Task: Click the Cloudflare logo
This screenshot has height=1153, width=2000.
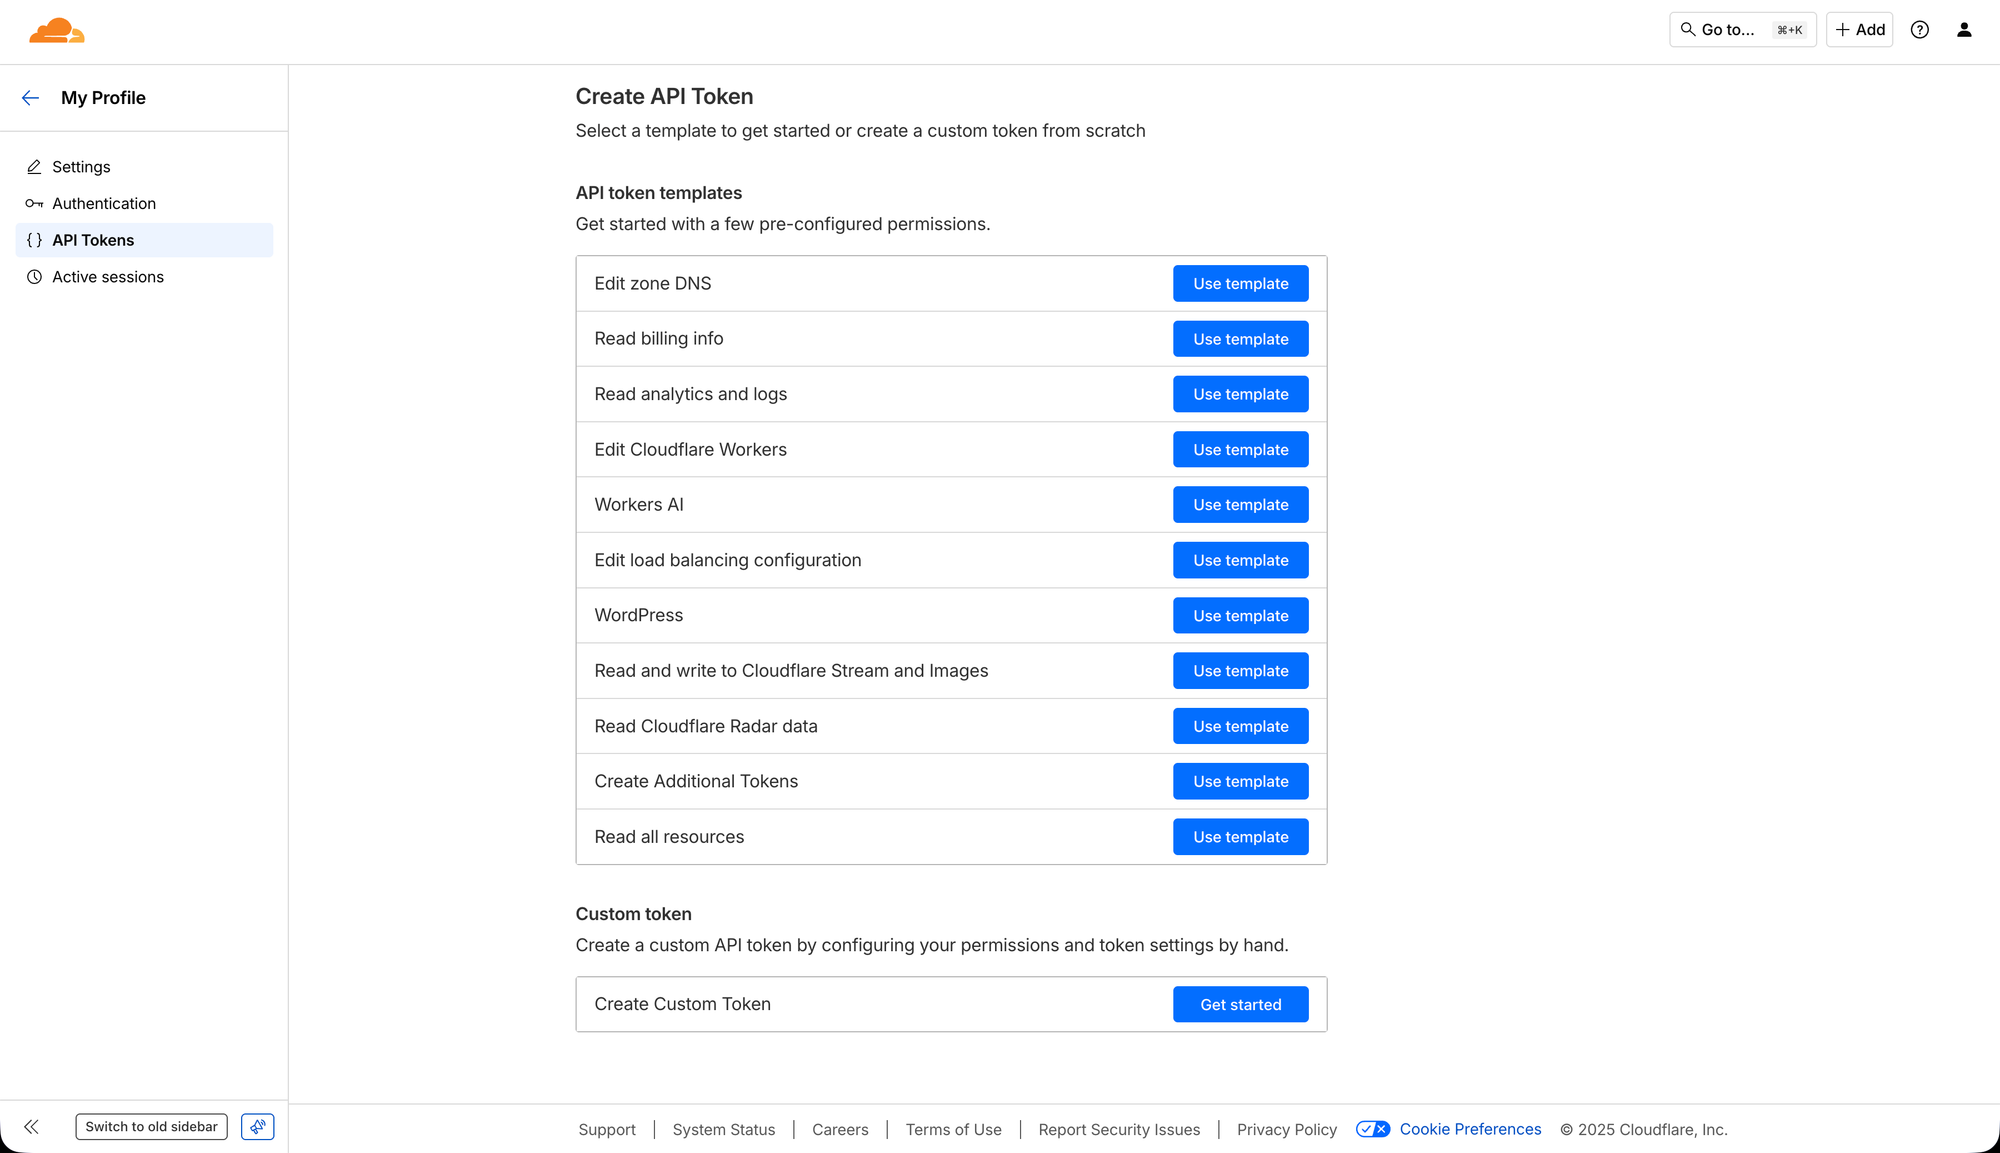Action: 56,30
